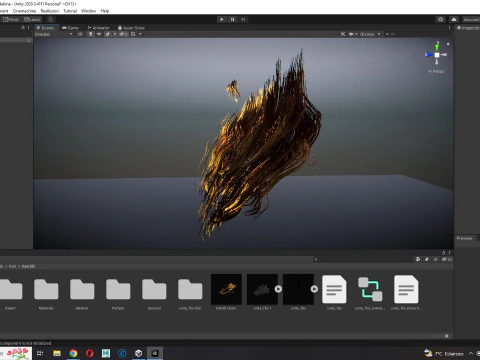Pause the editor playback
Image resolution: width=480 pixels, height=360 pixels.
[233, 19]
